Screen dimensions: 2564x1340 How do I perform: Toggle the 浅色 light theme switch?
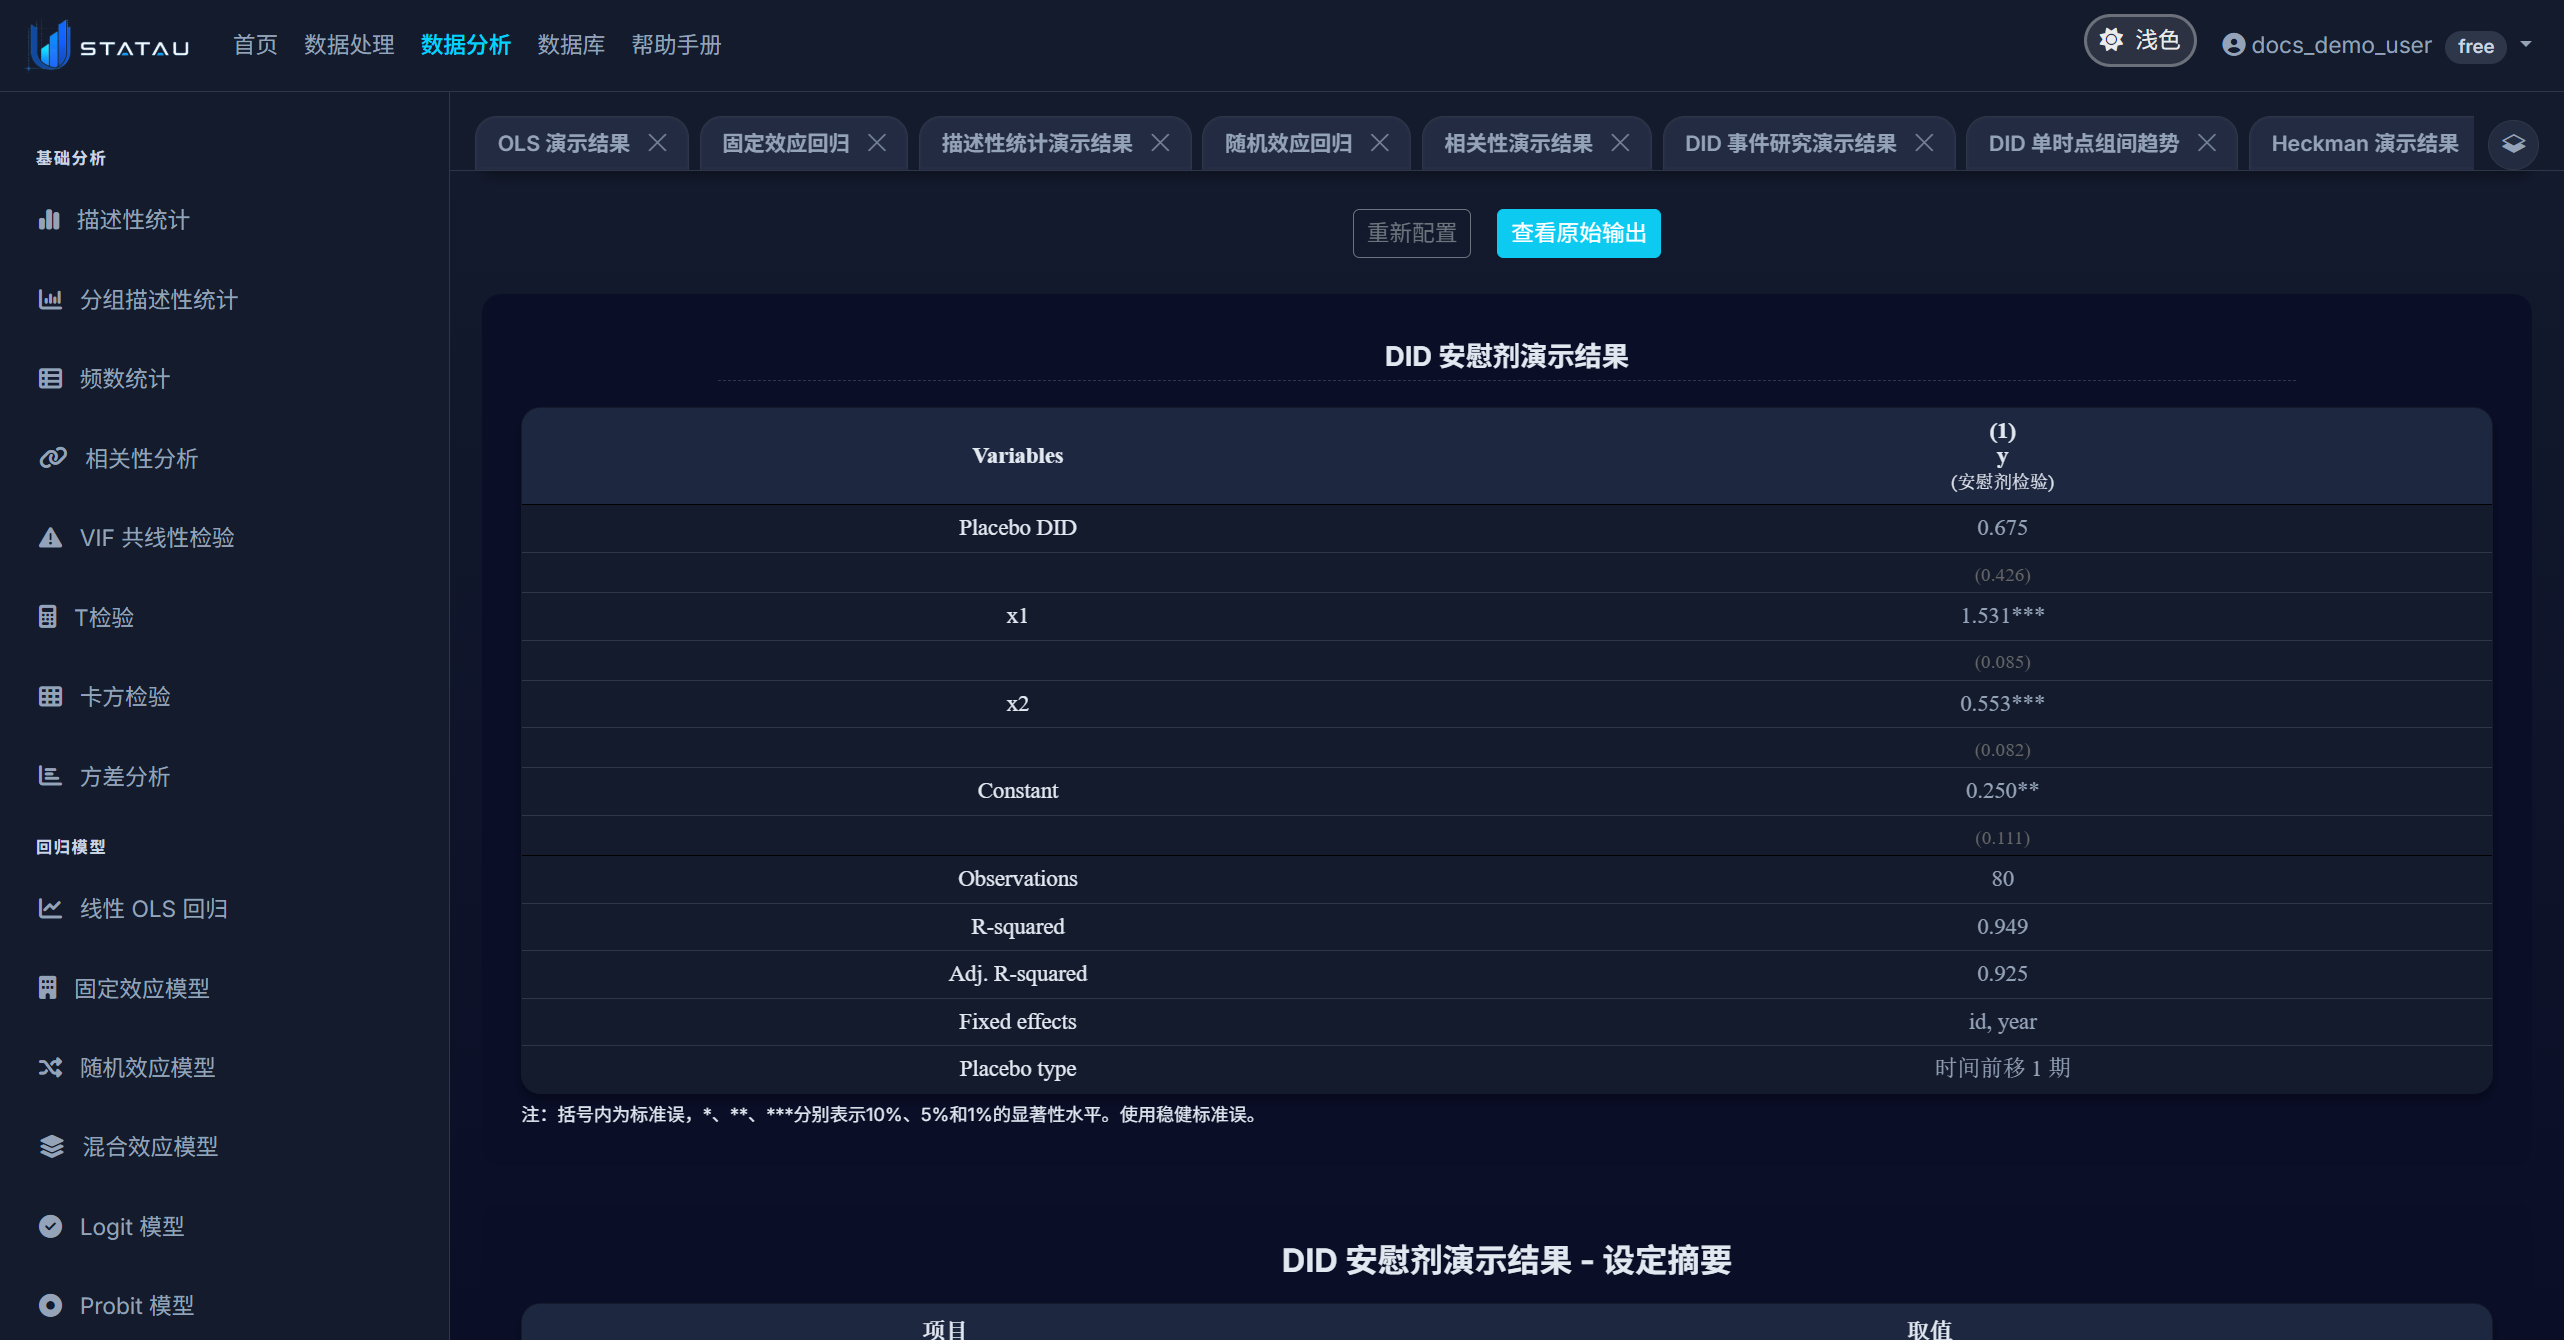[2140, 40]
